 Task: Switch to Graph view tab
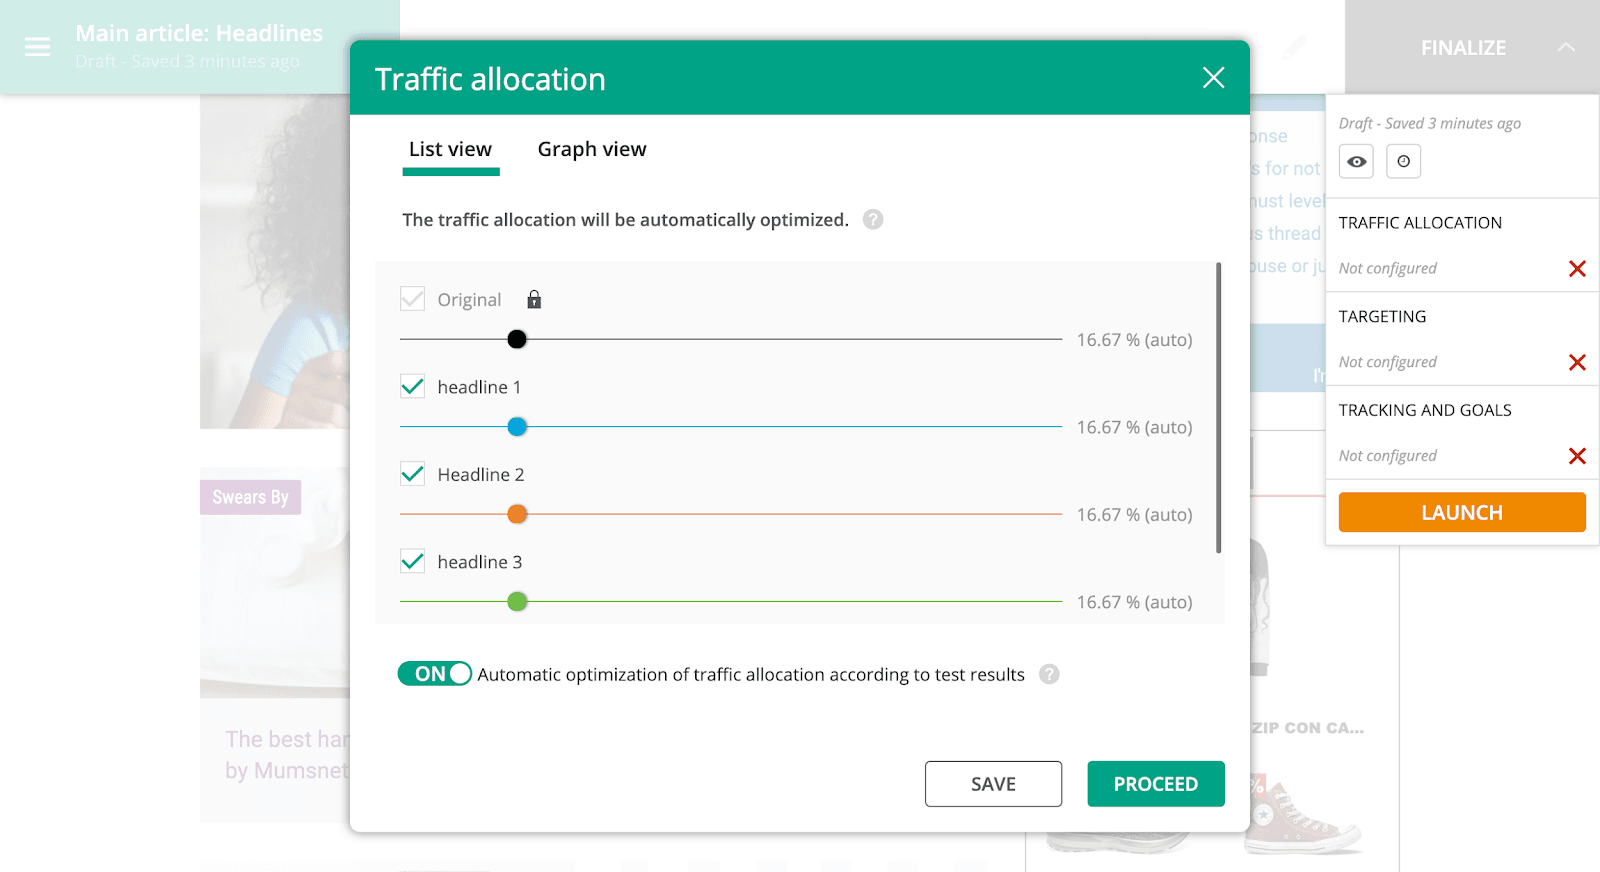(592, 150)
